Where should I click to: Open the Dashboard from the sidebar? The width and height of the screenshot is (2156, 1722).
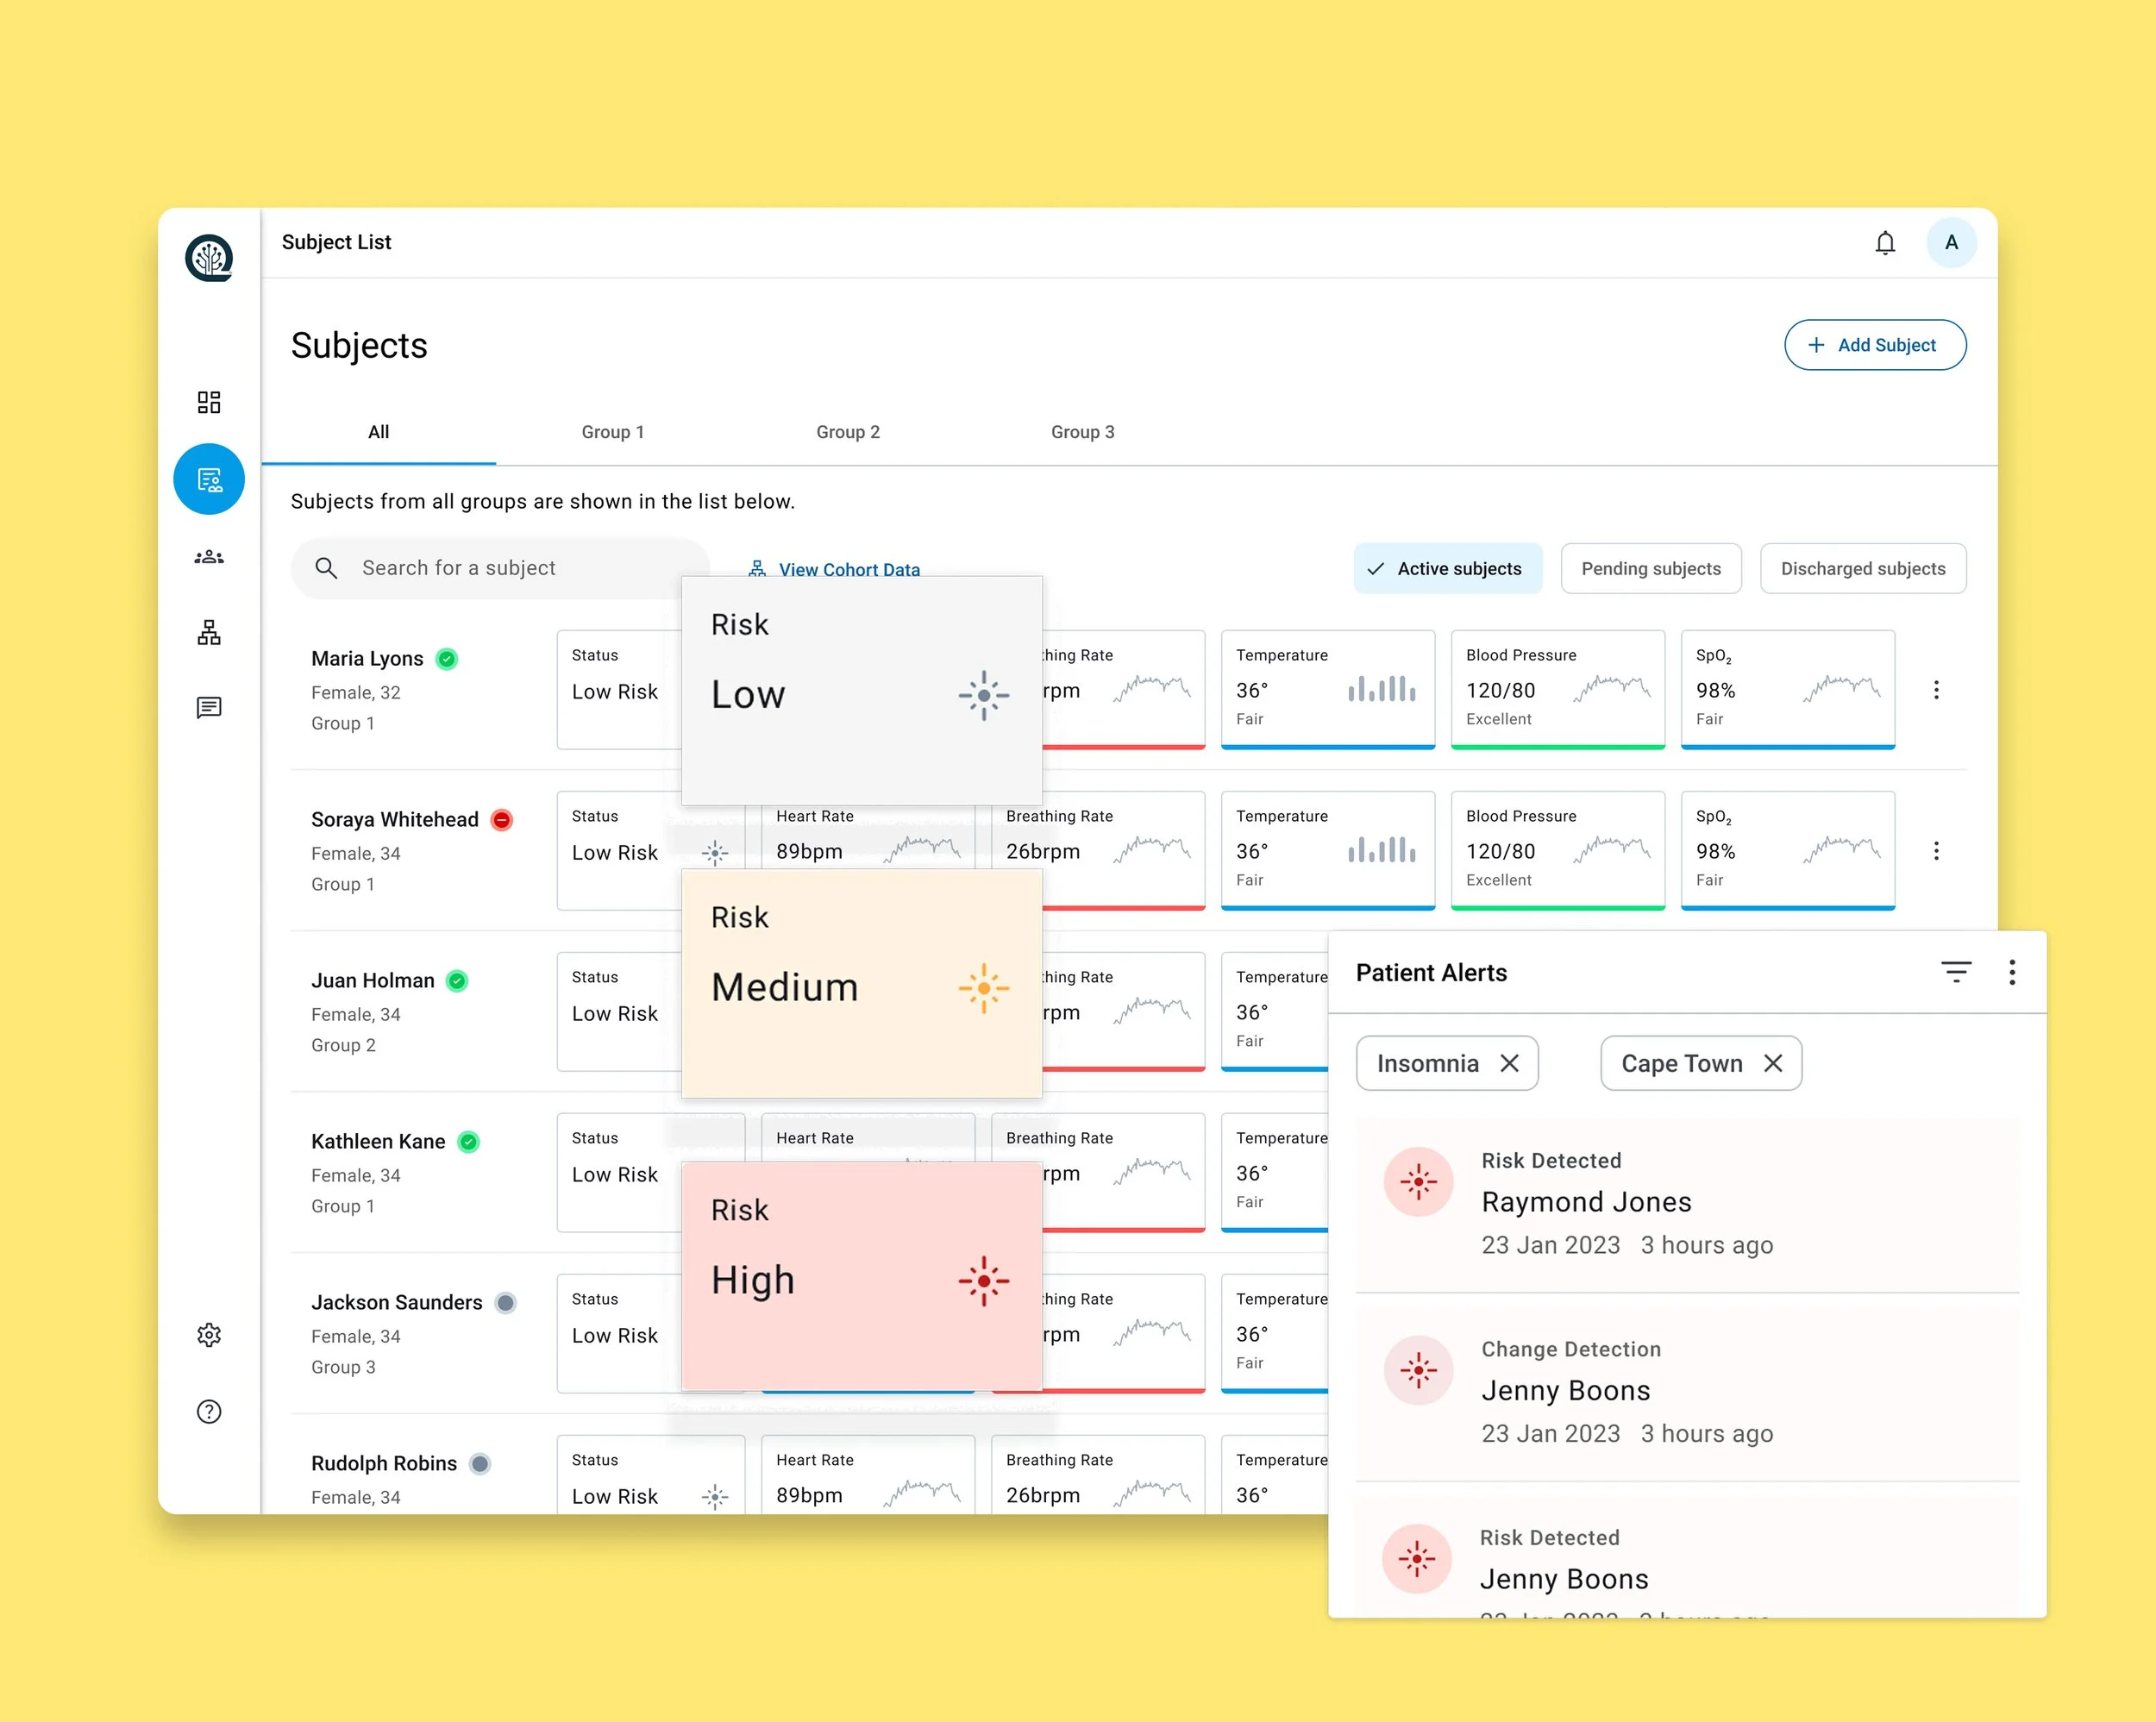[x=209, y=402]
